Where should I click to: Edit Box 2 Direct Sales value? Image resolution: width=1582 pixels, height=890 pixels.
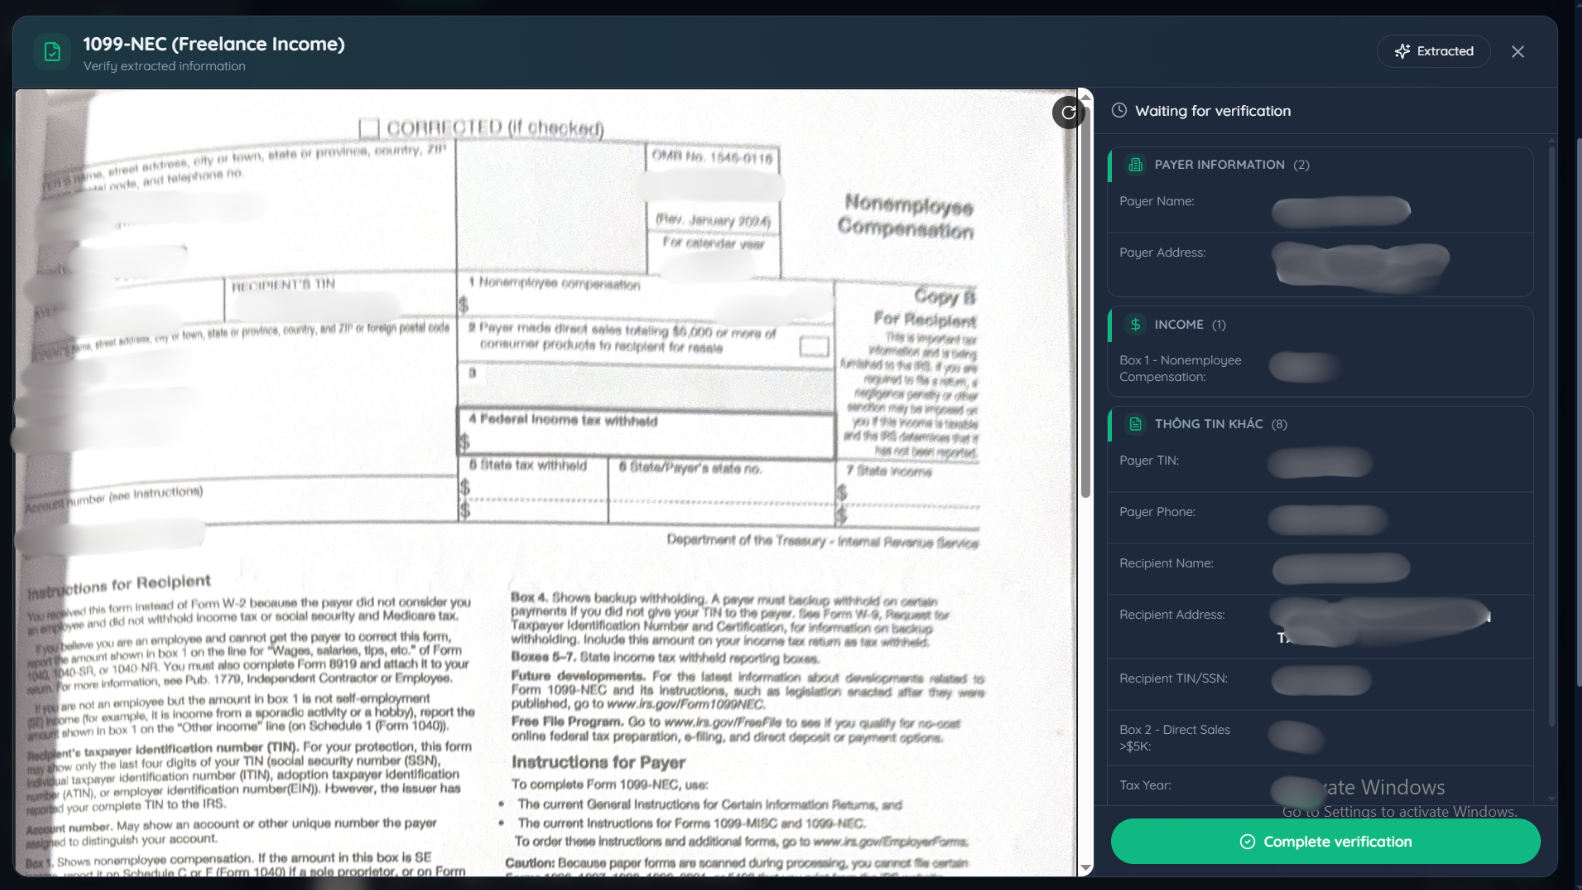(1296, 737)
